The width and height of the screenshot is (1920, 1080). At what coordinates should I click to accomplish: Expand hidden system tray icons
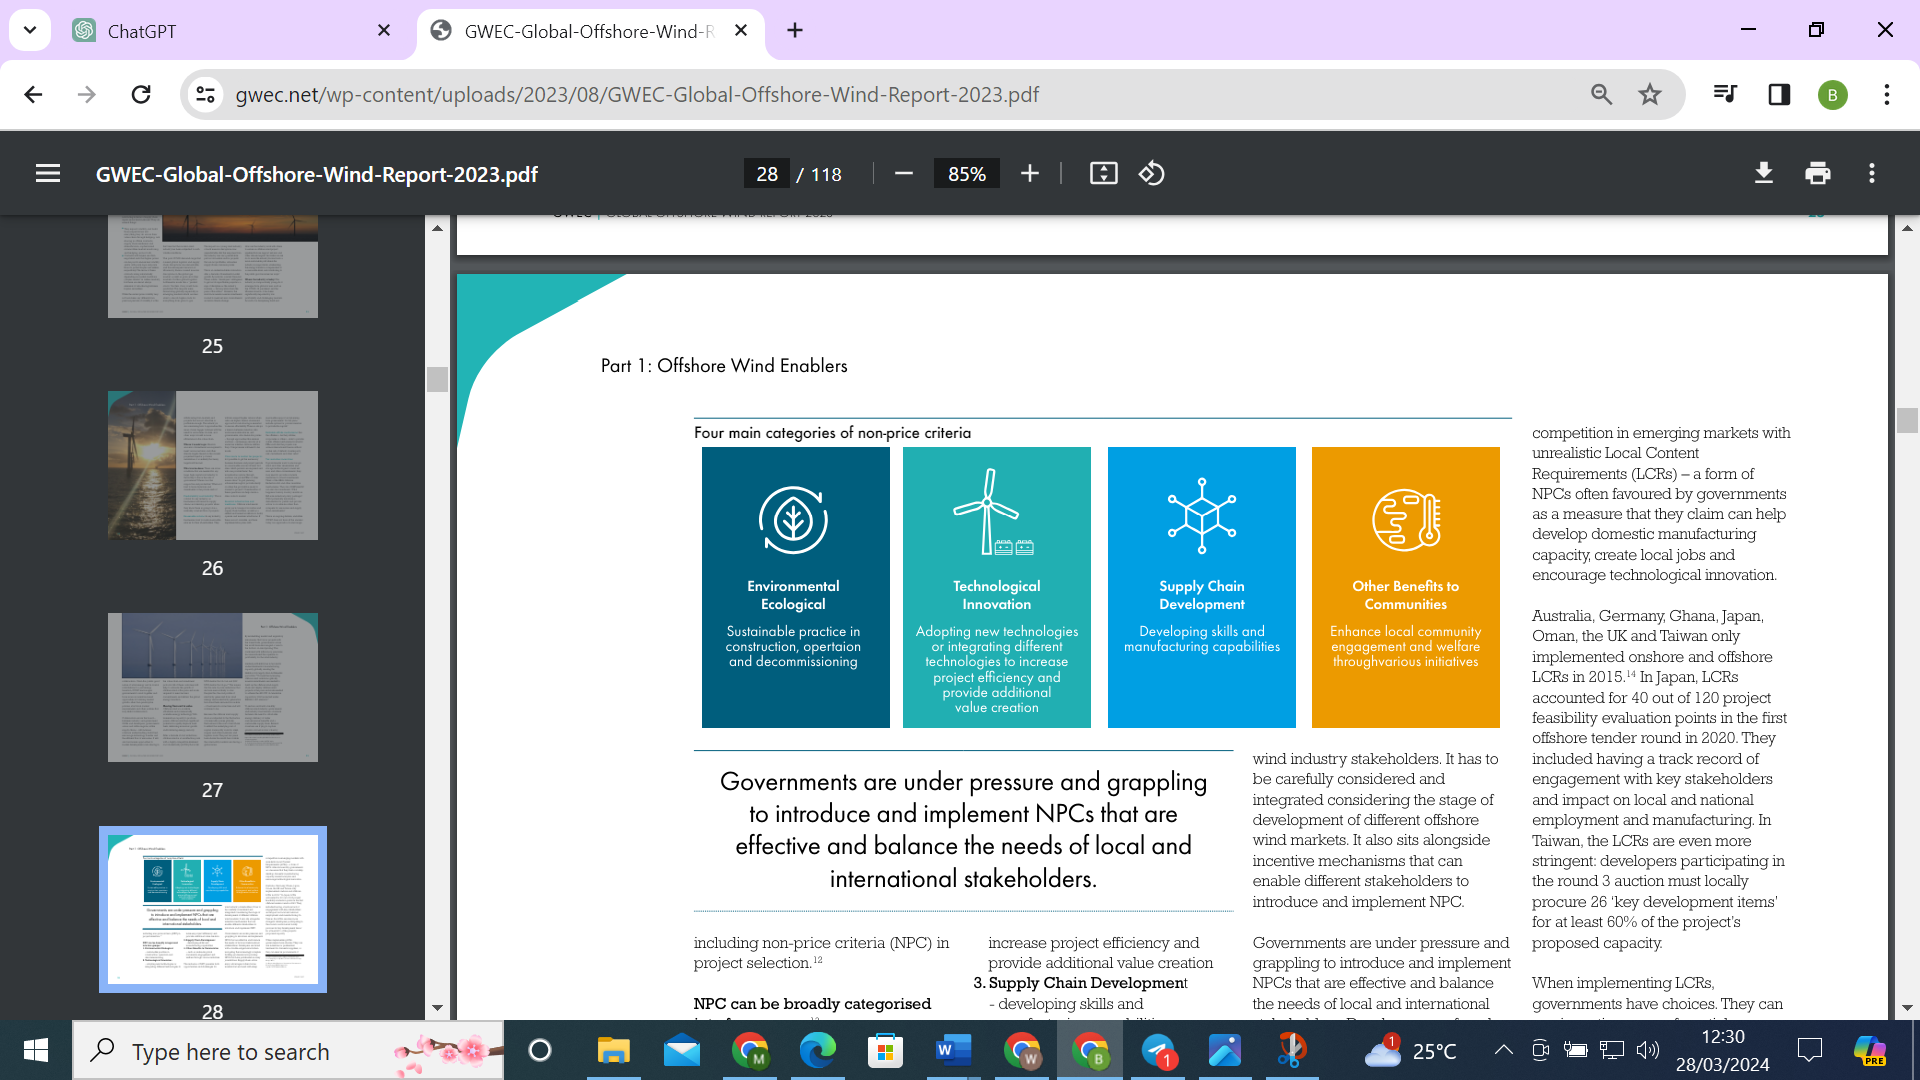(x=1505, y=1050)
